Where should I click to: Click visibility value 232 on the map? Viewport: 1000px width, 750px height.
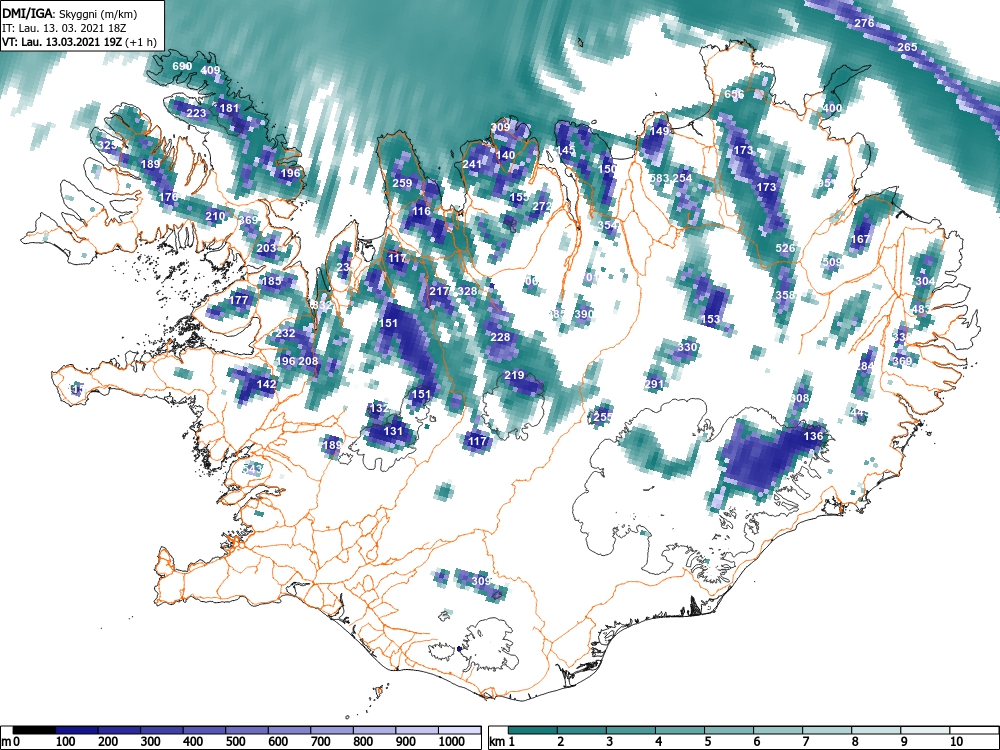285,333
